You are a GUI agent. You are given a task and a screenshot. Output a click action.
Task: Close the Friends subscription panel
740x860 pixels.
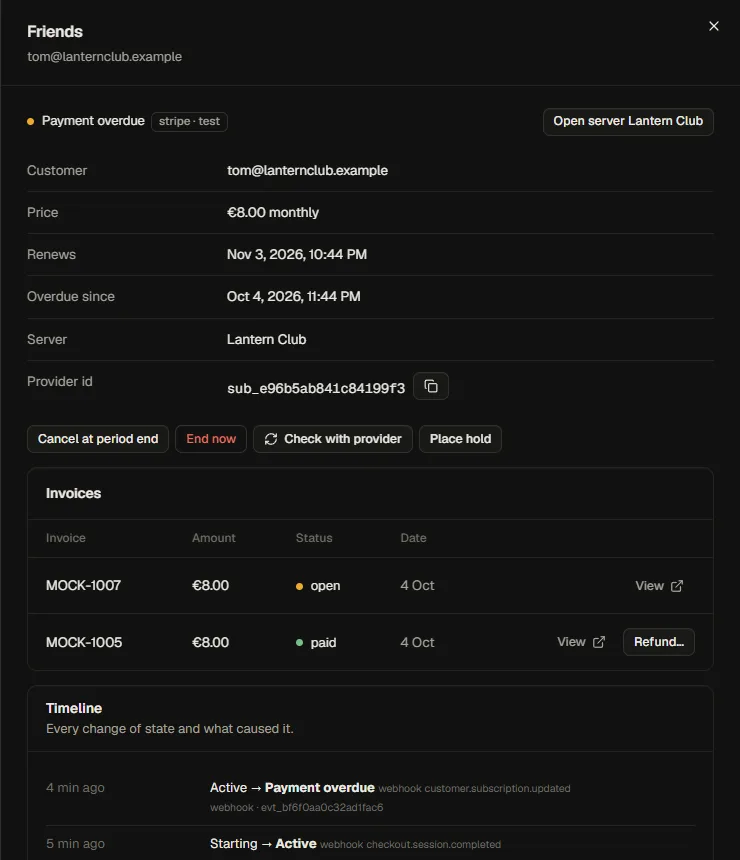713,26
